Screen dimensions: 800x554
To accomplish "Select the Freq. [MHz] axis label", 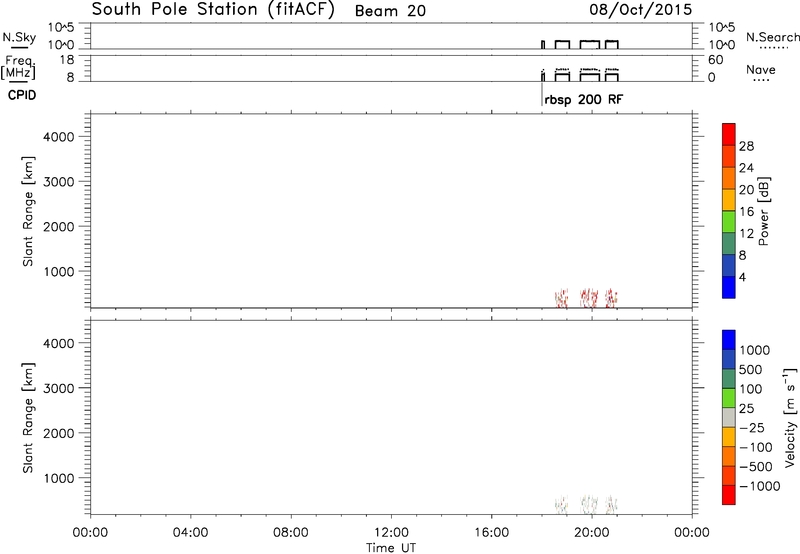I will click(x=19, y=69).
